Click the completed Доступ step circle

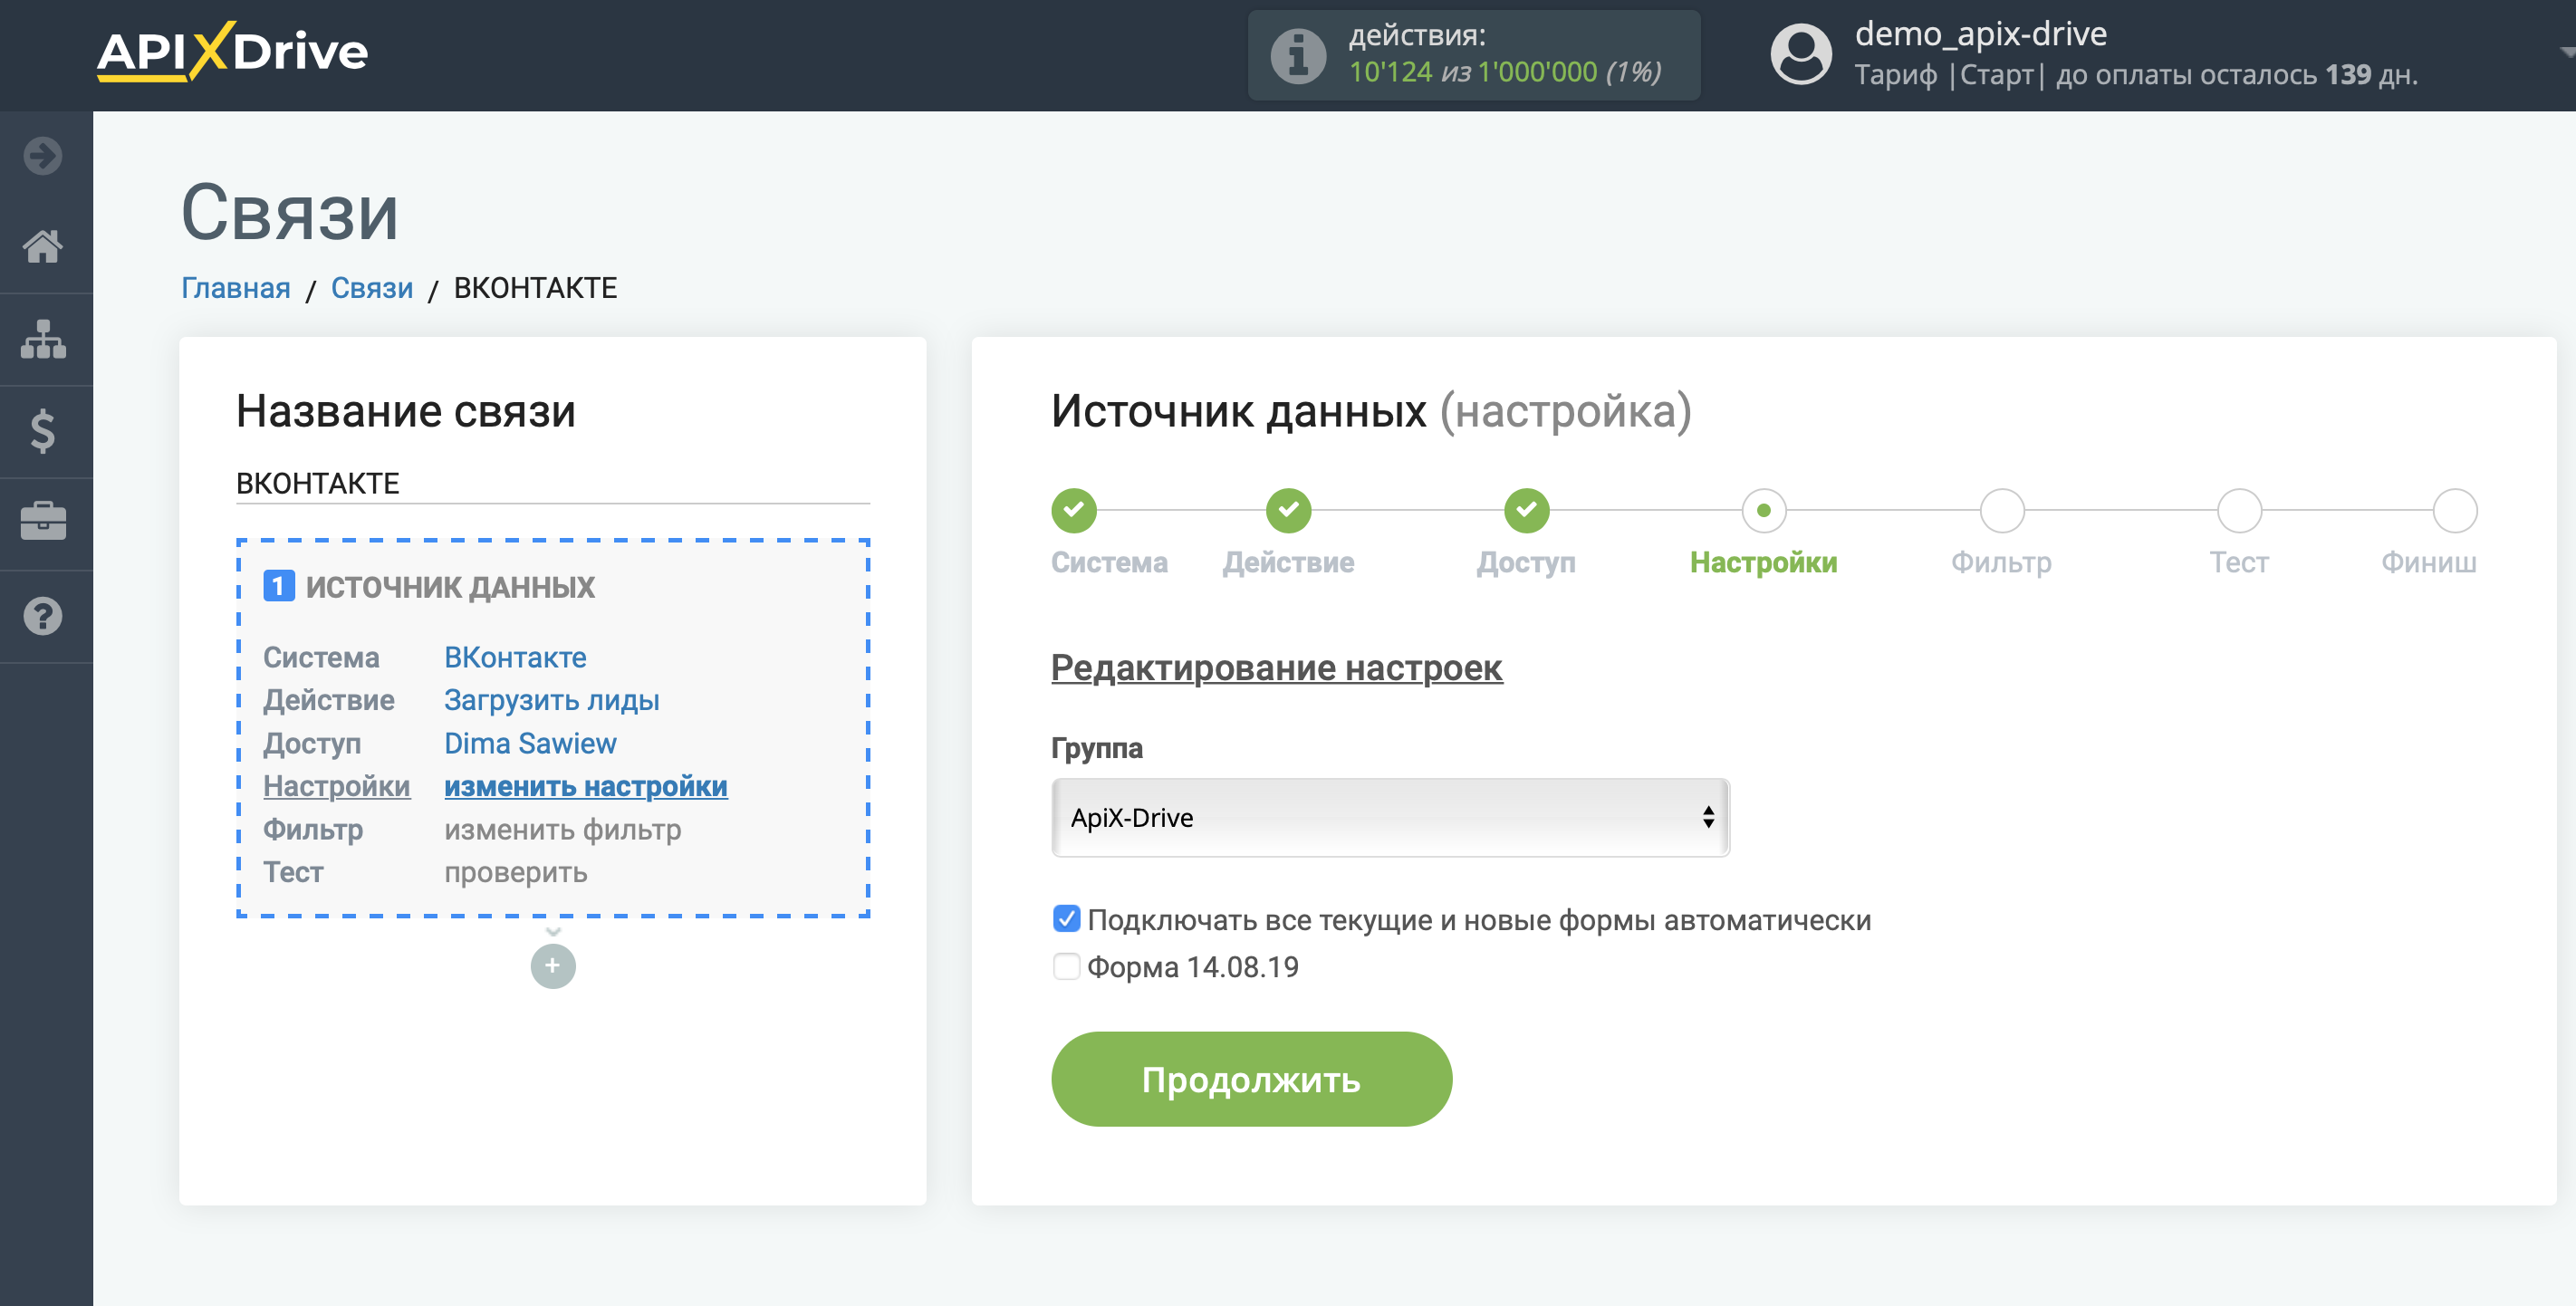click(x=1526, y=511)
